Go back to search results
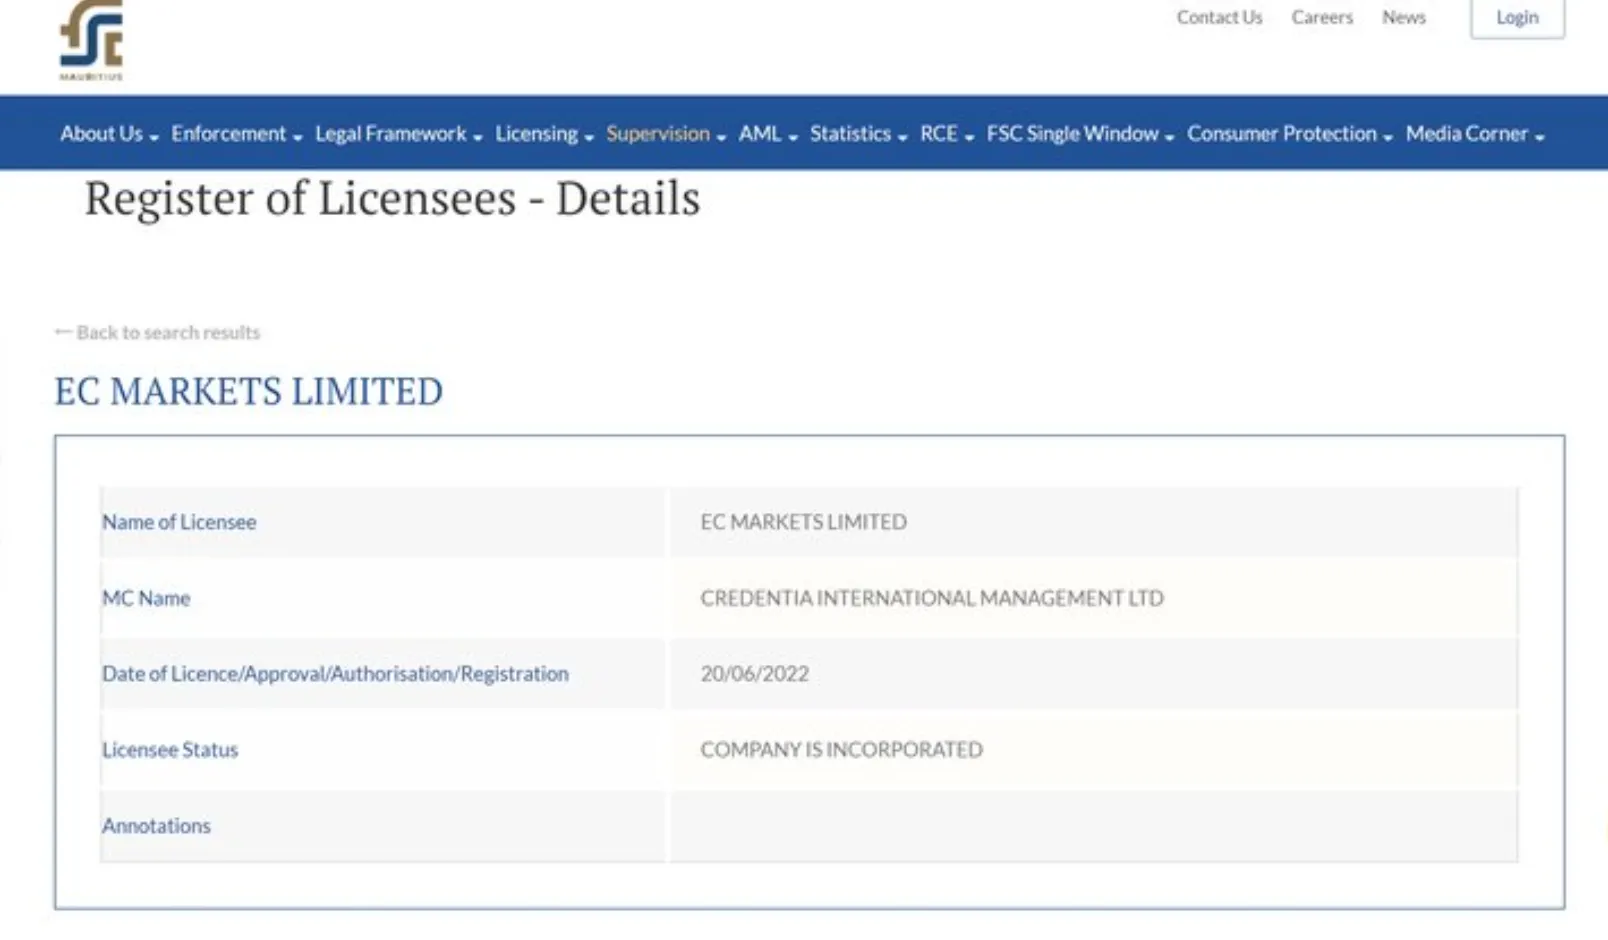This screenshot has height=940, width=1608. point(158,333)
